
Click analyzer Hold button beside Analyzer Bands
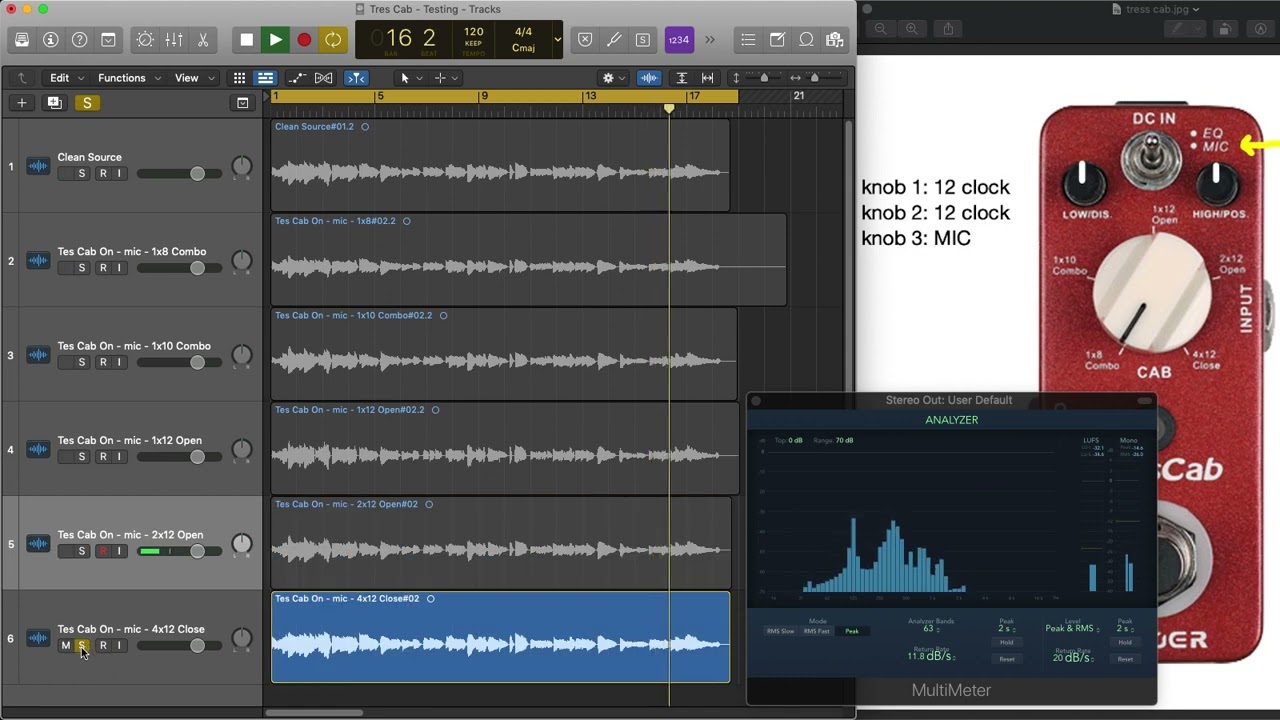point(1007,642)
